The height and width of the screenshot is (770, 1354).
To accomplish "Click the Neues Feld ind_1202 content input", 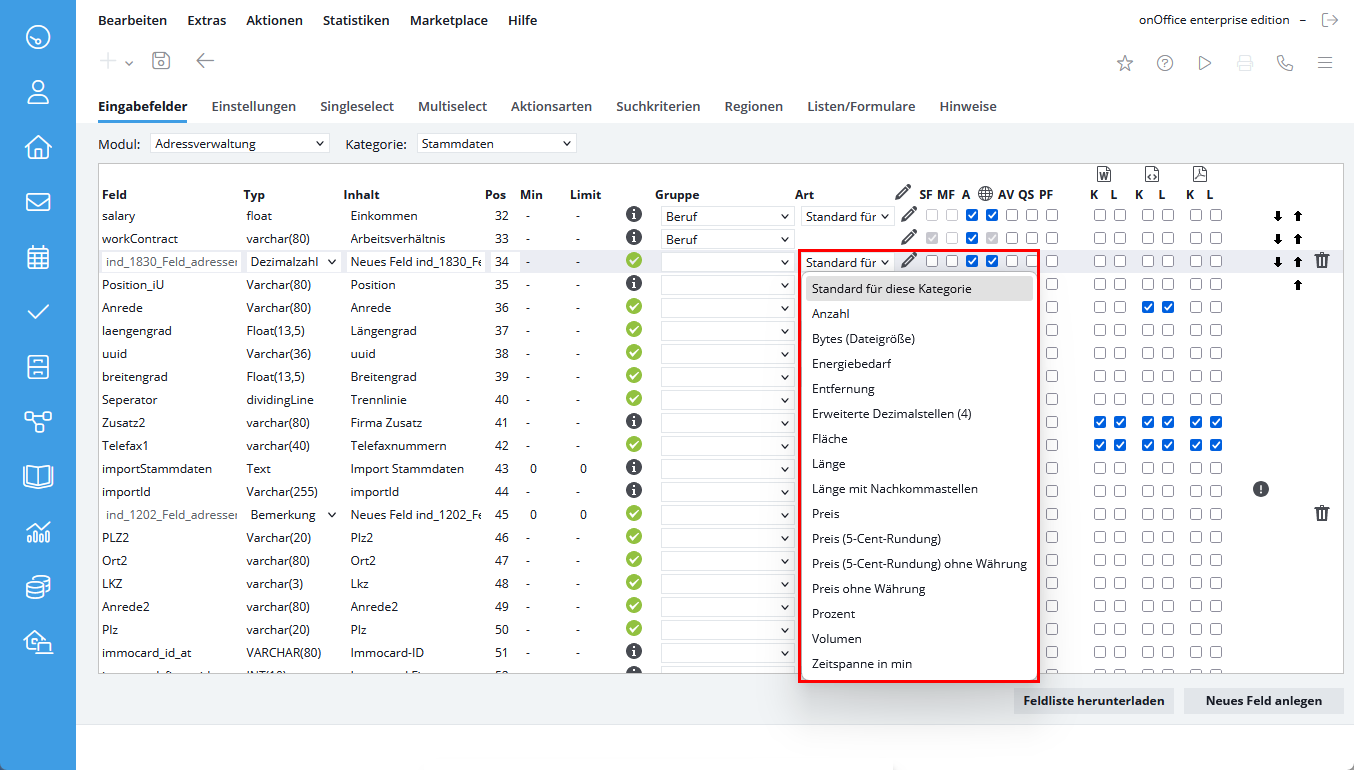I will pos(416,515).
